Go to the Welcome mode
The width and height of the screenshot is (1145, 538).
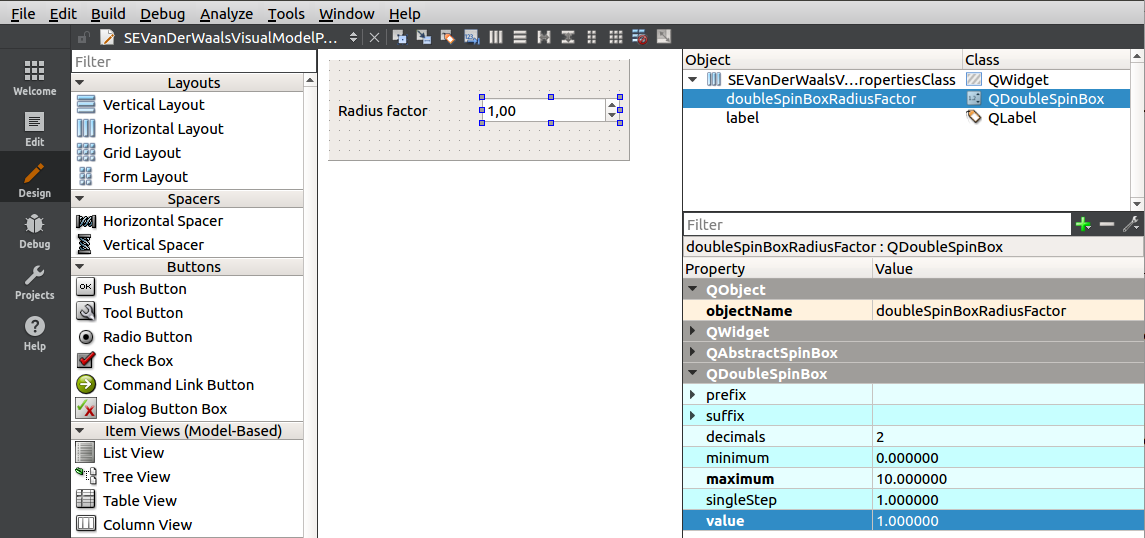pos(34,78)
